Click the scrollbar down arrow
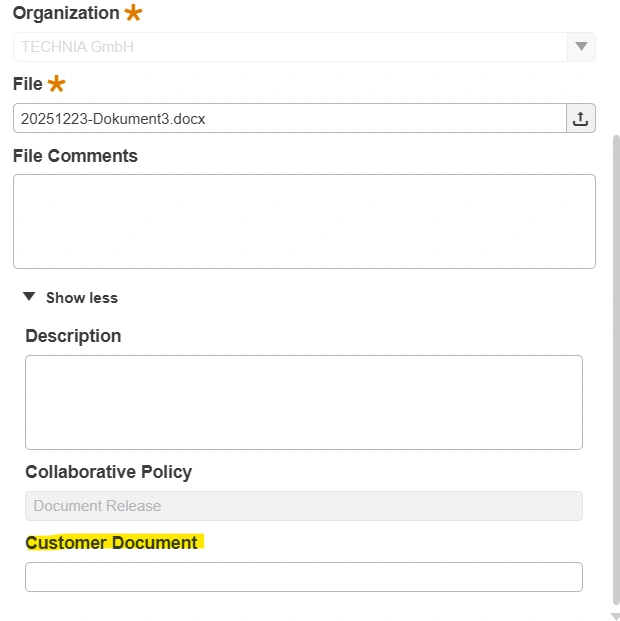Image resolution: width=620 pixels, height=621 pixels. [615, 615]
